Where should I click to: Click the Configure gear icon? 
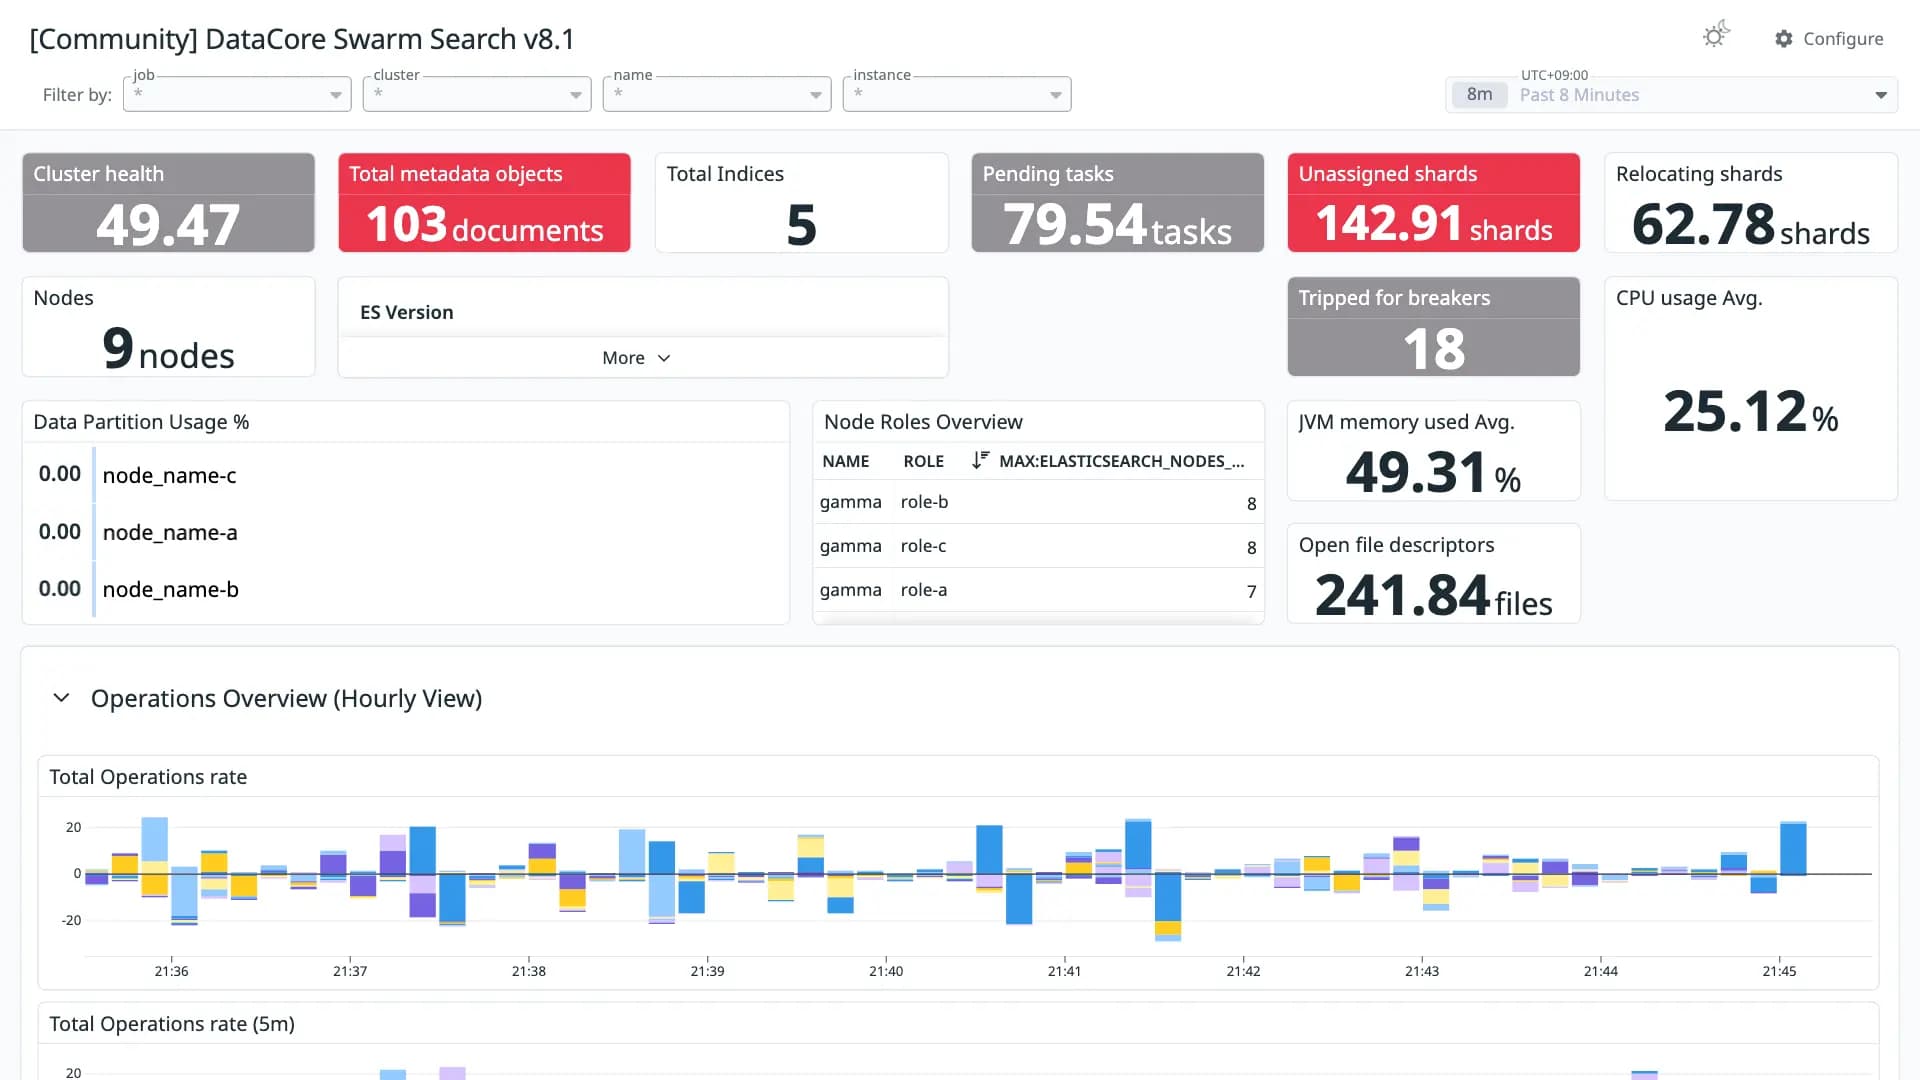[1784, 38]
